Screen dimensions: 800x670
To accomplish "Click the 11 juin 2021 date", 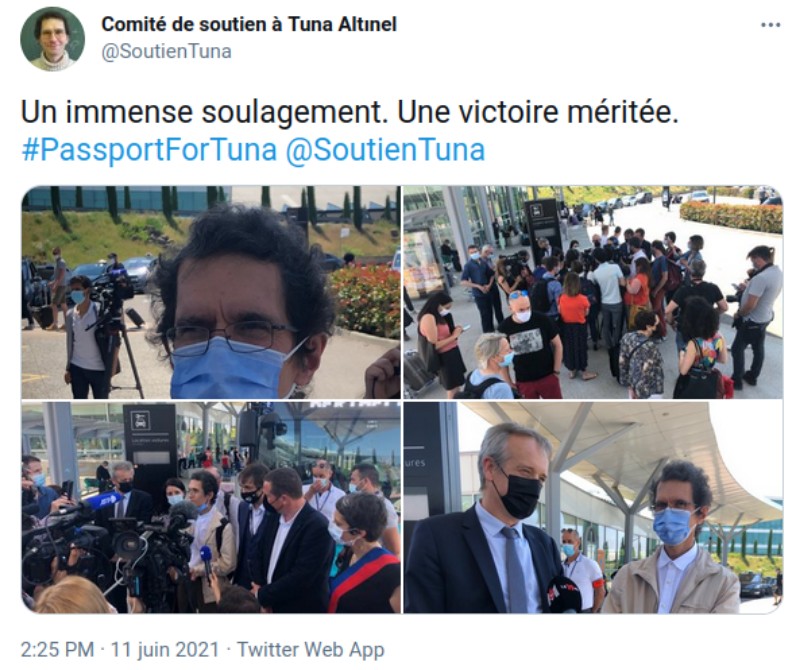I will click(165, 650).
